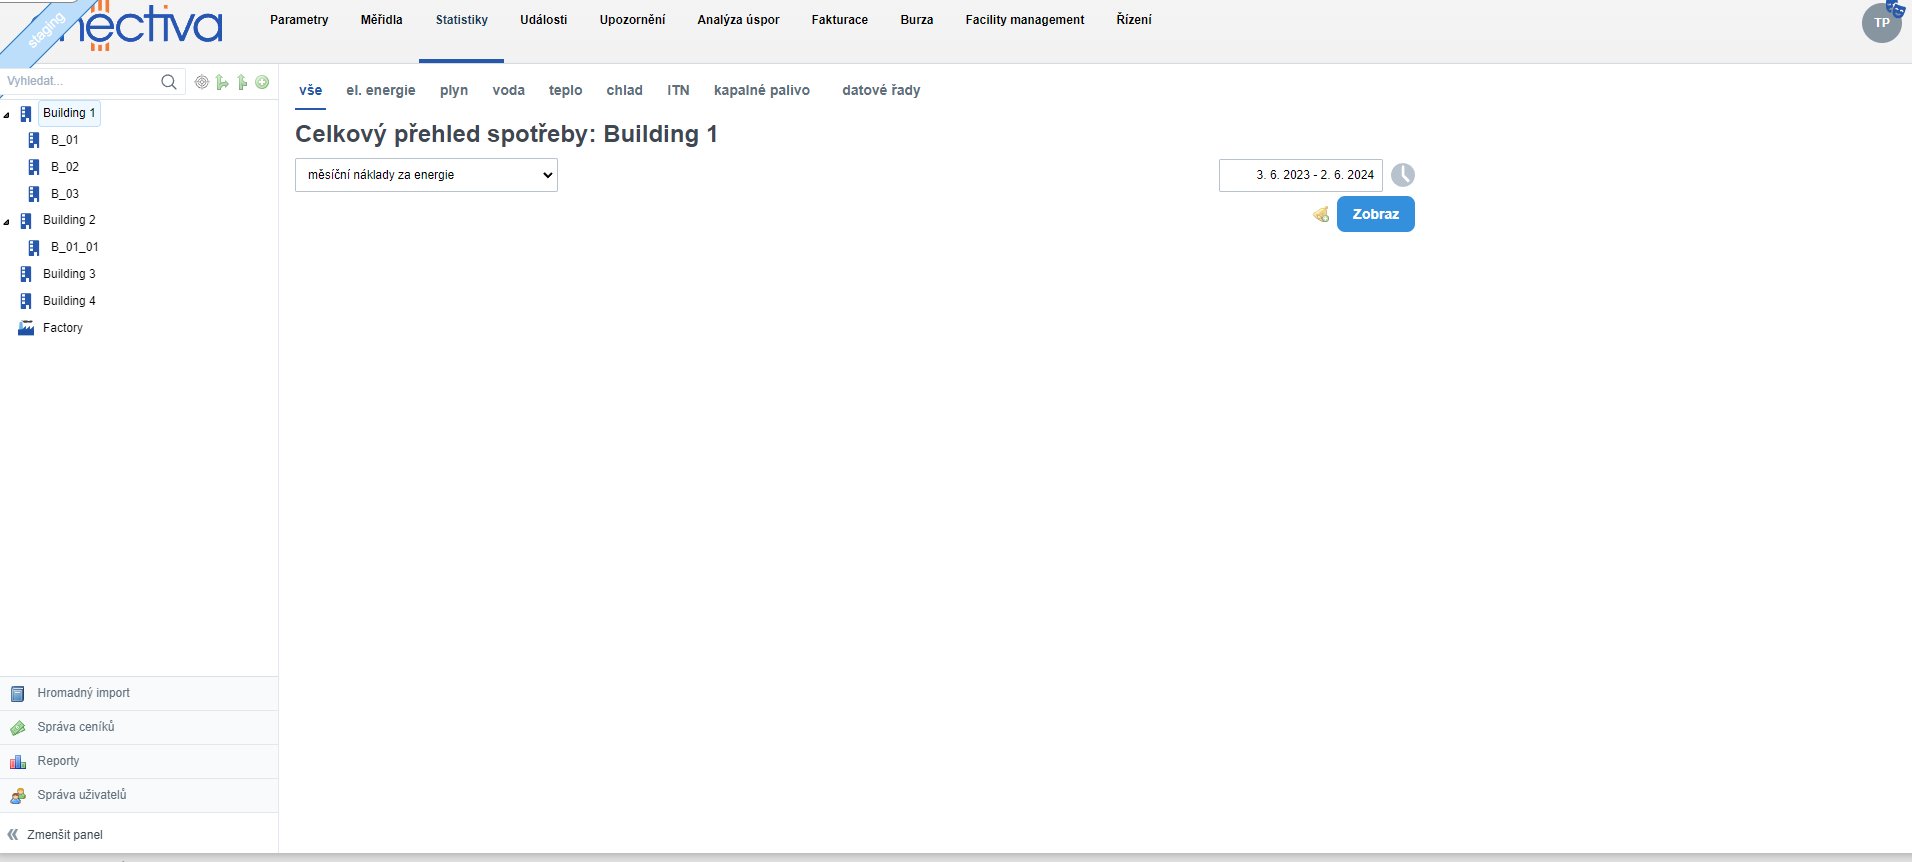This screenshot has width=1912, height=862.
Task: Click the green circular plus icon
Action: tap(262, 82)
